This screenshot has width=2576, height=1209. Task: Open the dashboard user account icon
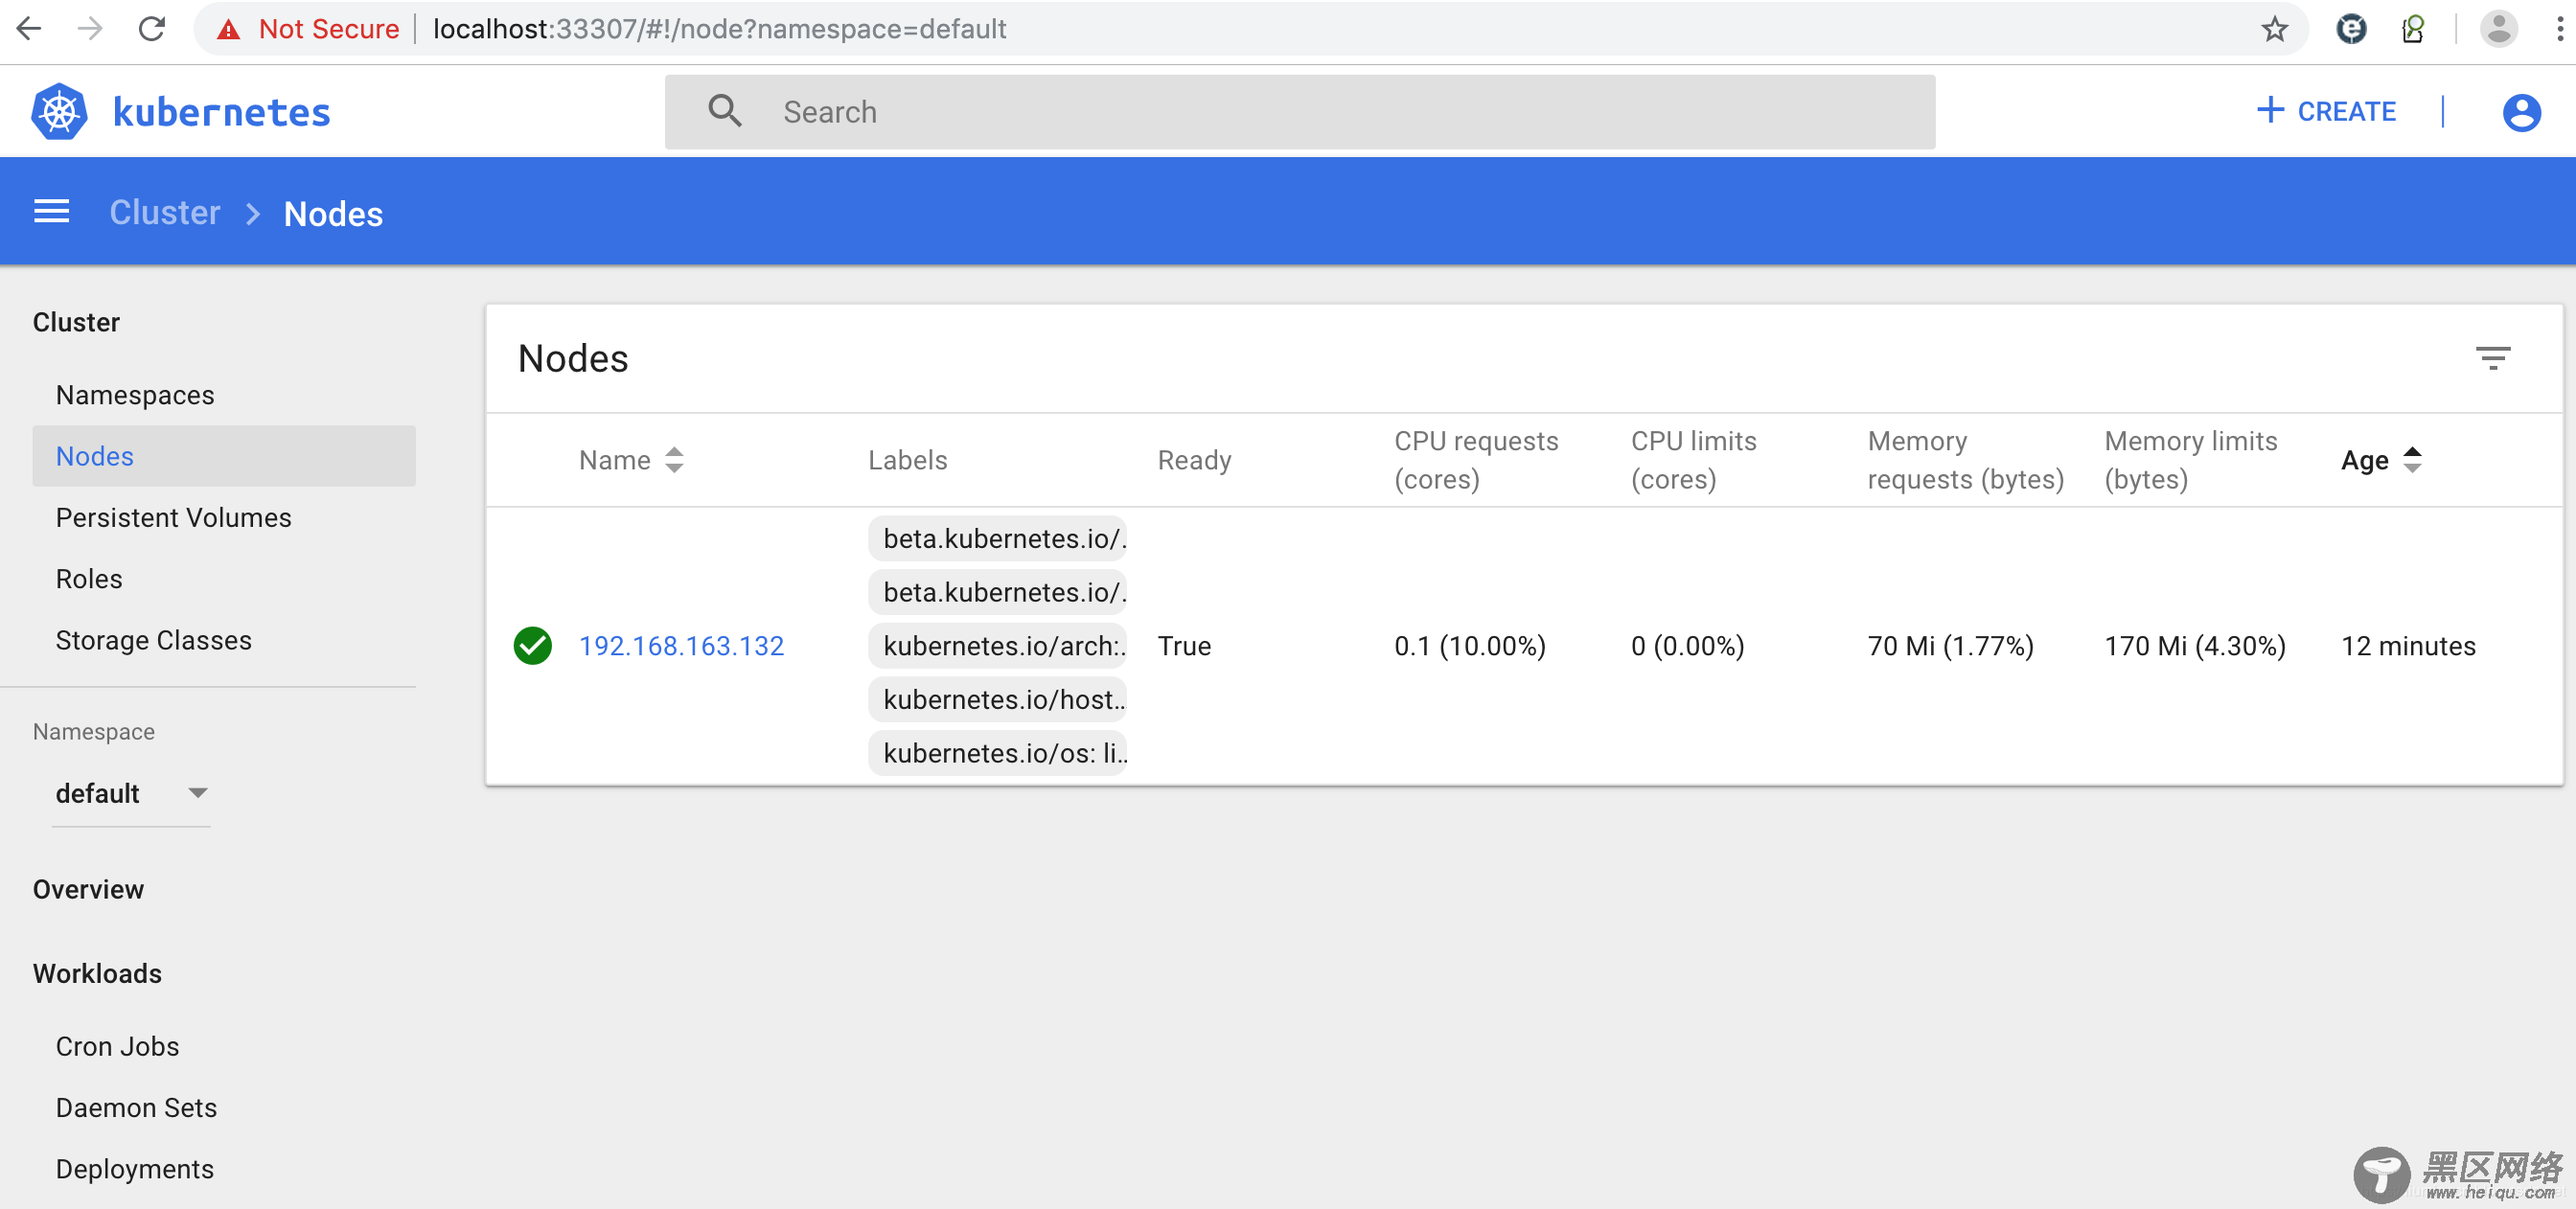[x=2521, y=112]
